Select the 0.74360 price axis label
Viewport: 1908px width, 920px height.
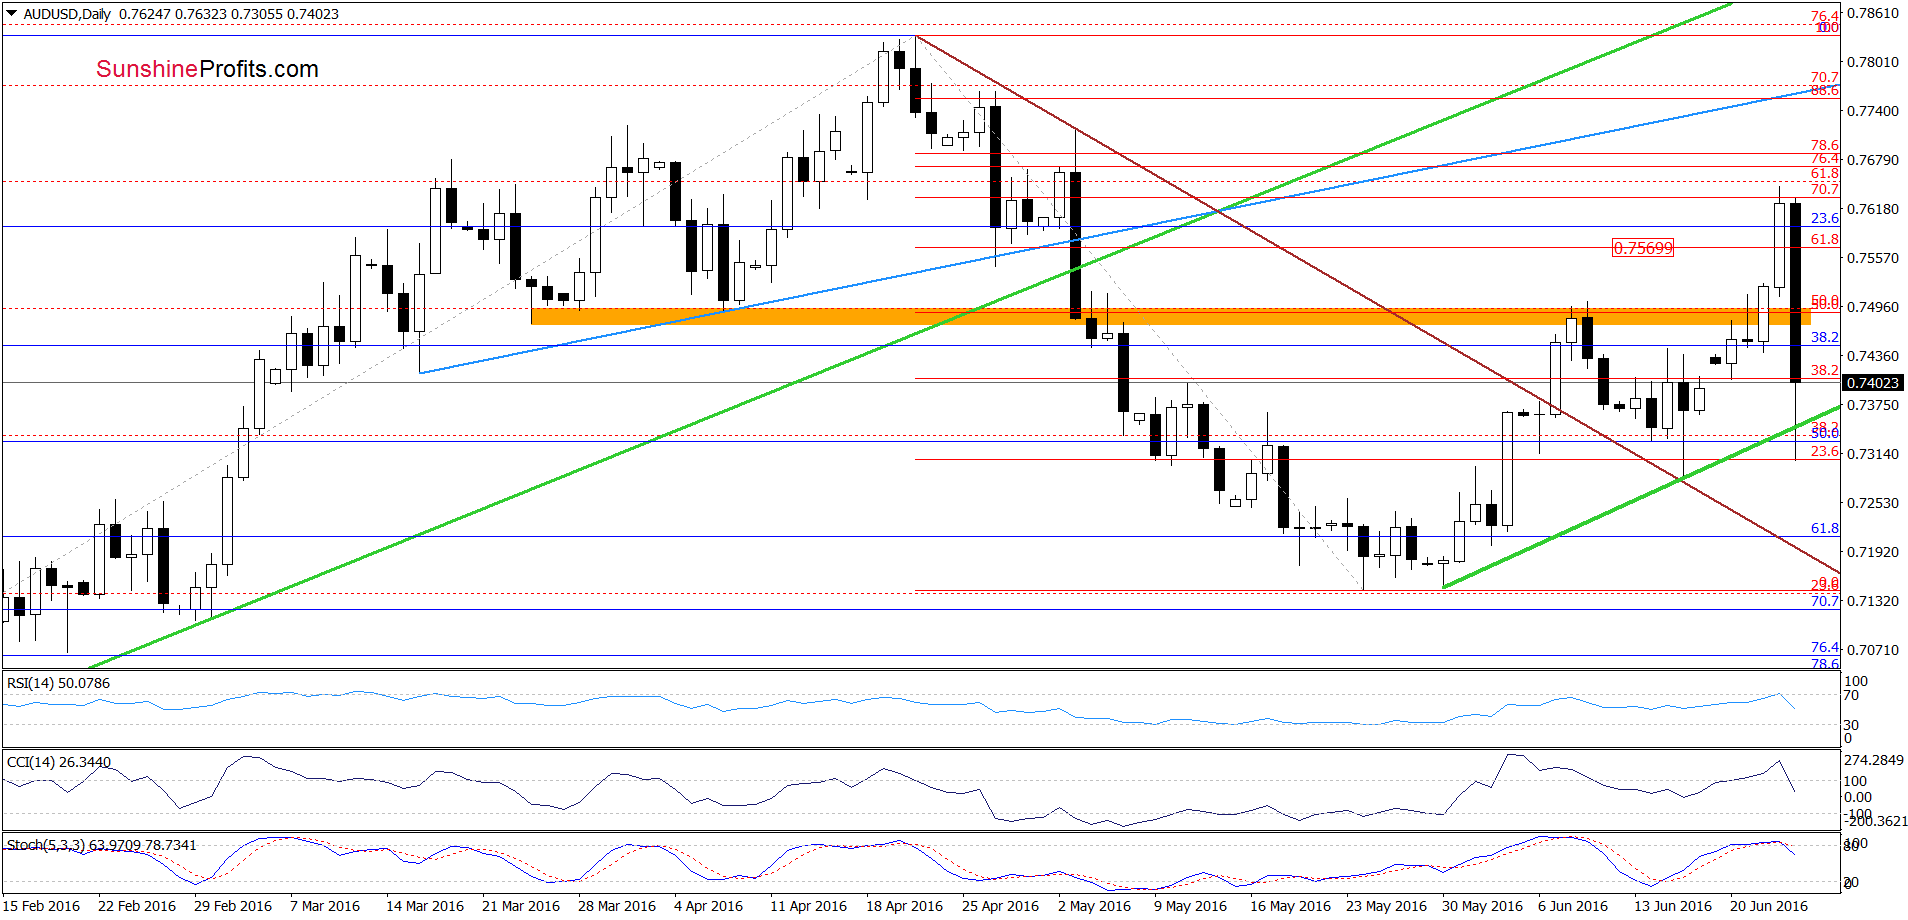[x=1872, y=356]
